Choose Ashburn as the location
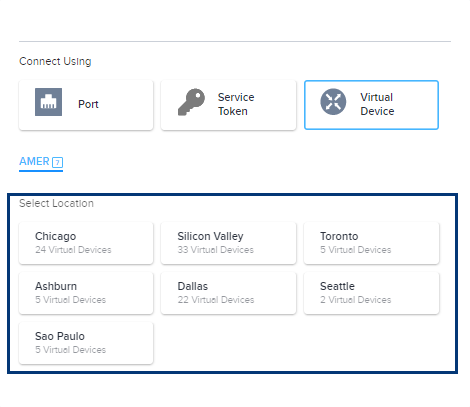 click(86, 293)
